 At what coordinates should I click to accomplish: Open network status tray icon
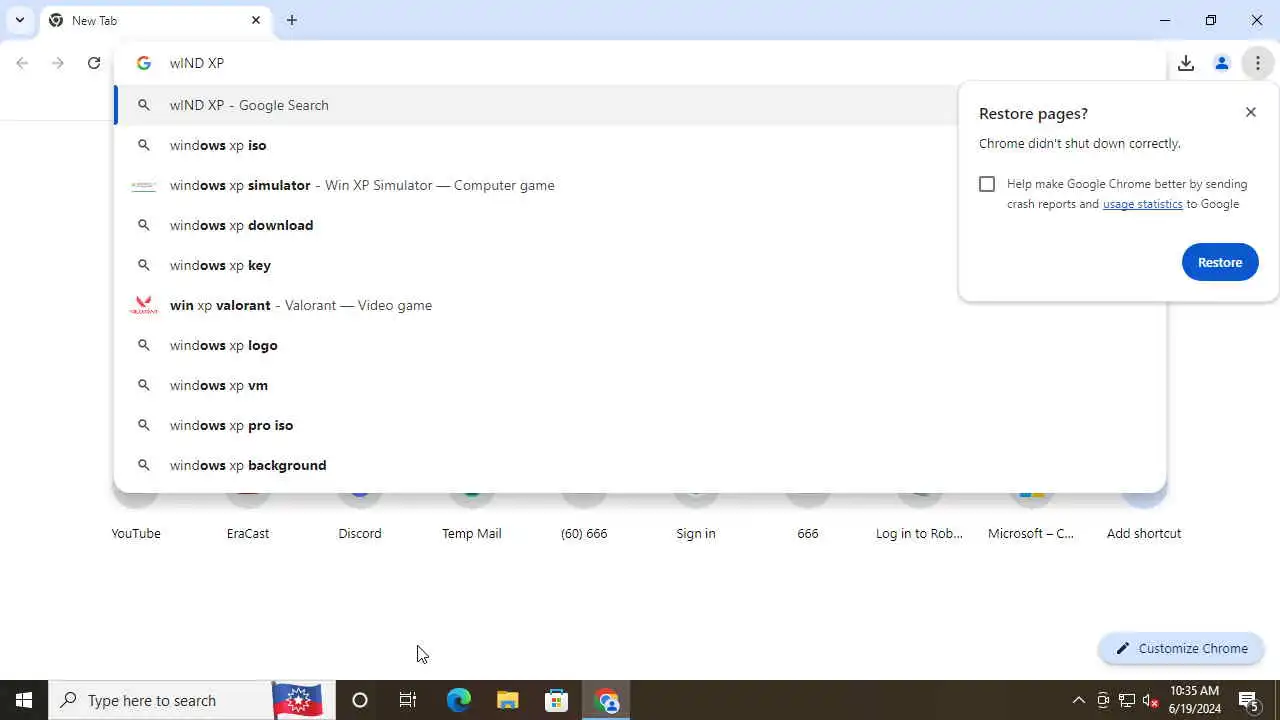coord(1127,700)
